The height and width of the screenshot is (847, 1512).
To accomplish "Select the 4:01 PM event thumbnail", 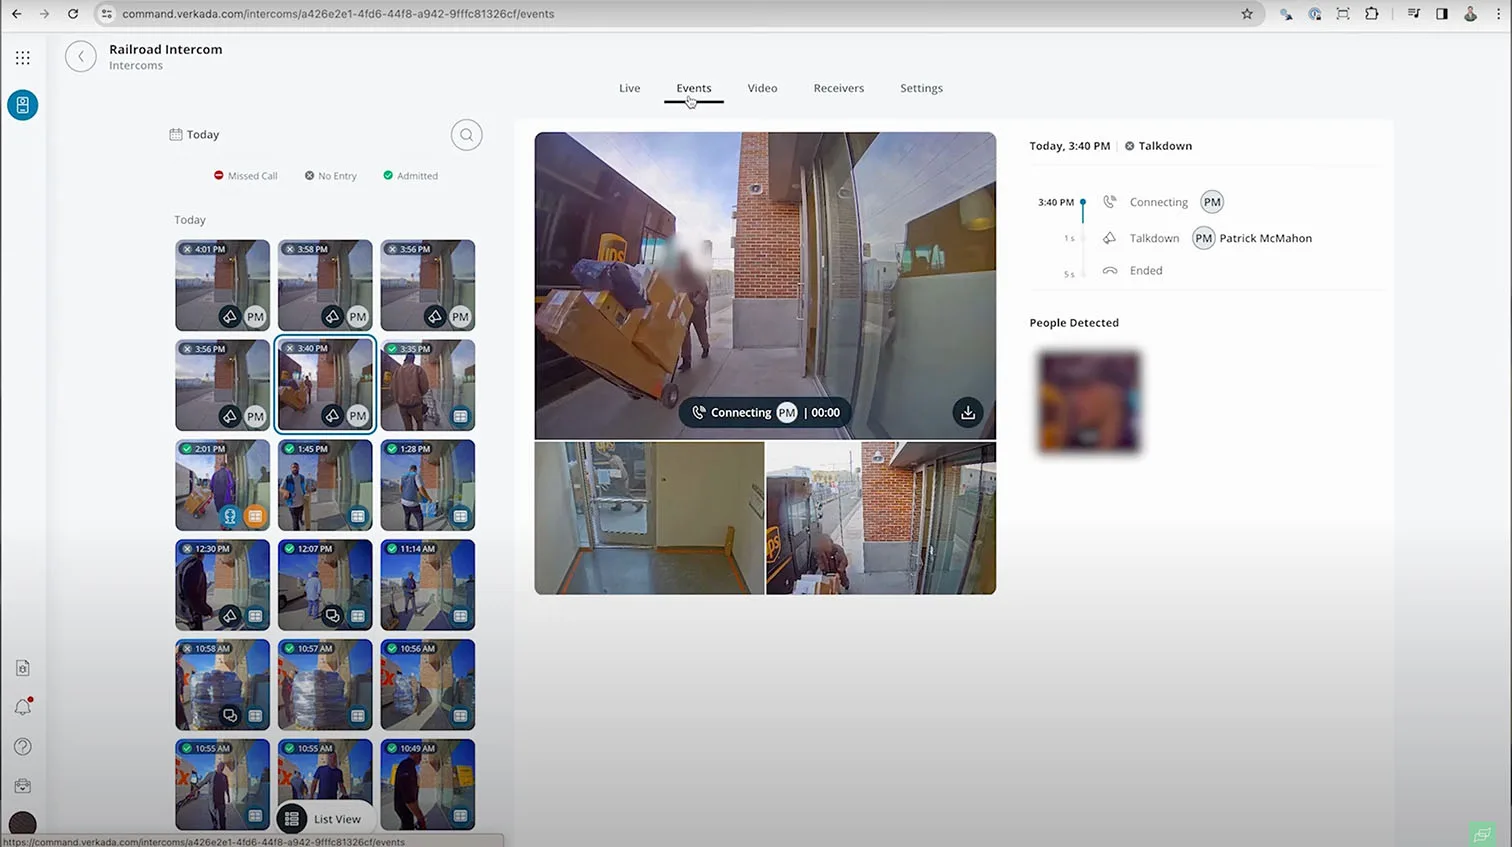I will click(x=222, y=285).
